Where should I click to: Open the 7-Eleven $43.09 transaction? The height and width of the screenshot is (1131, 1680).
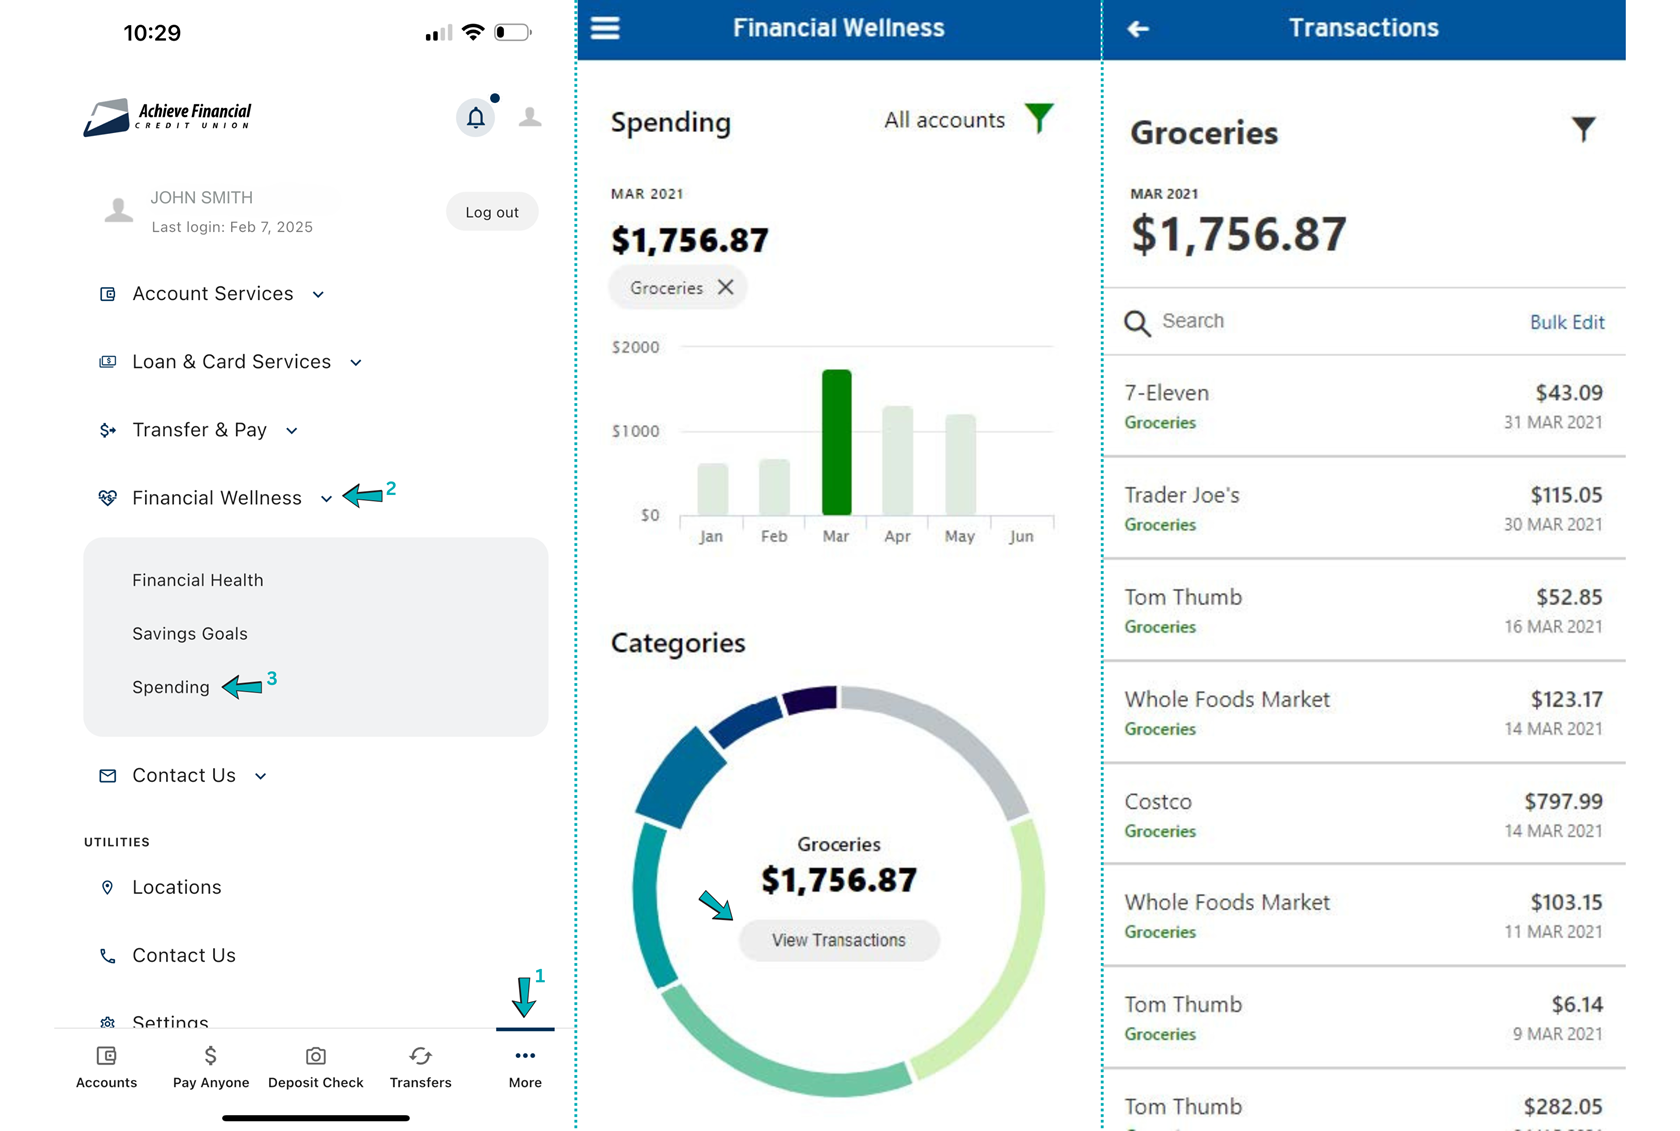pyautogui.click(x=1364, y=407)
